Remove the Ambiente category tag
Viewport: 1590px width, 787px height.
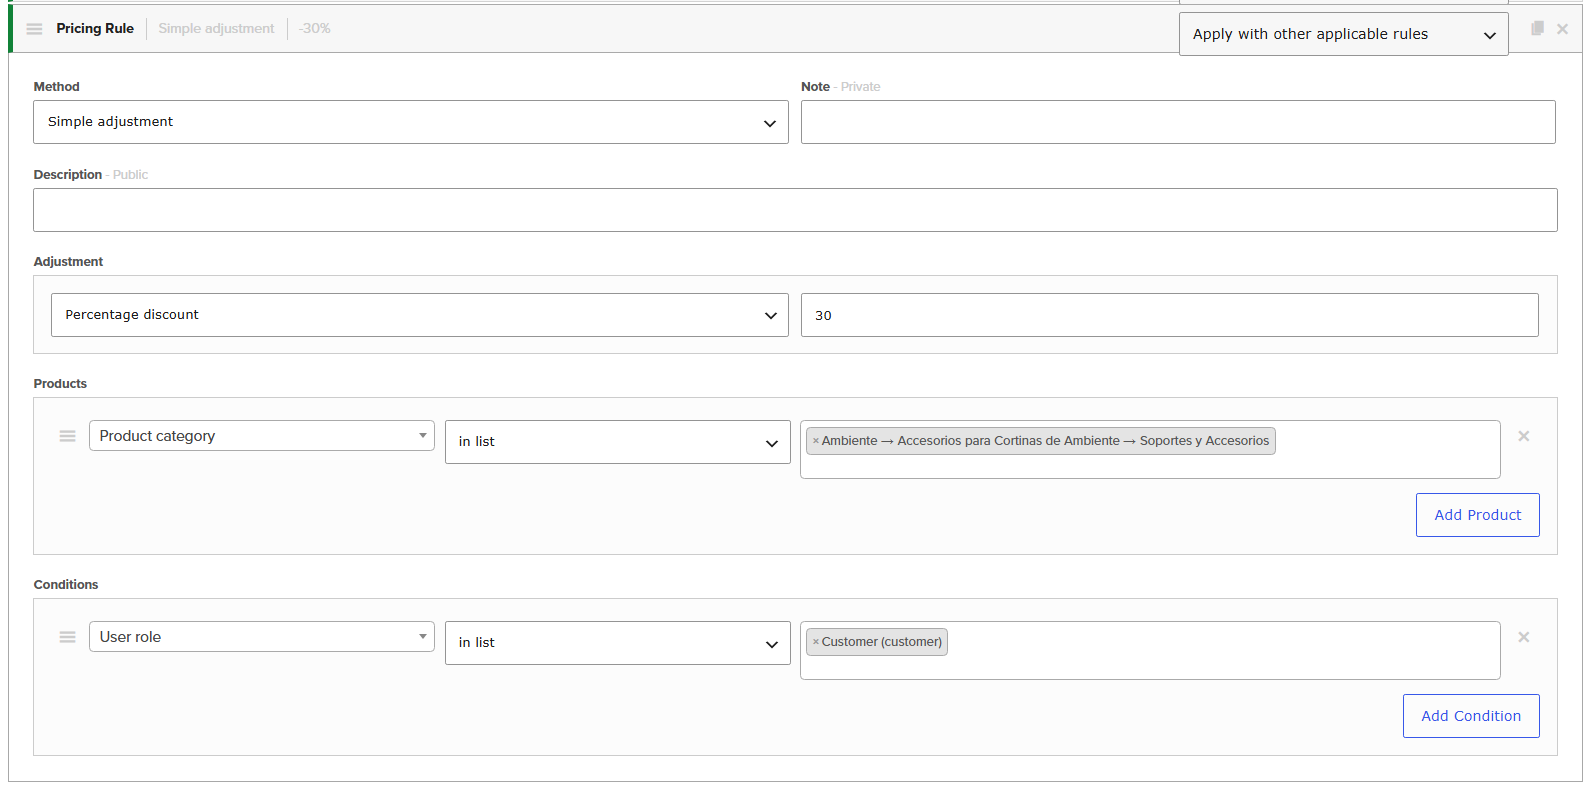point(816,441)
